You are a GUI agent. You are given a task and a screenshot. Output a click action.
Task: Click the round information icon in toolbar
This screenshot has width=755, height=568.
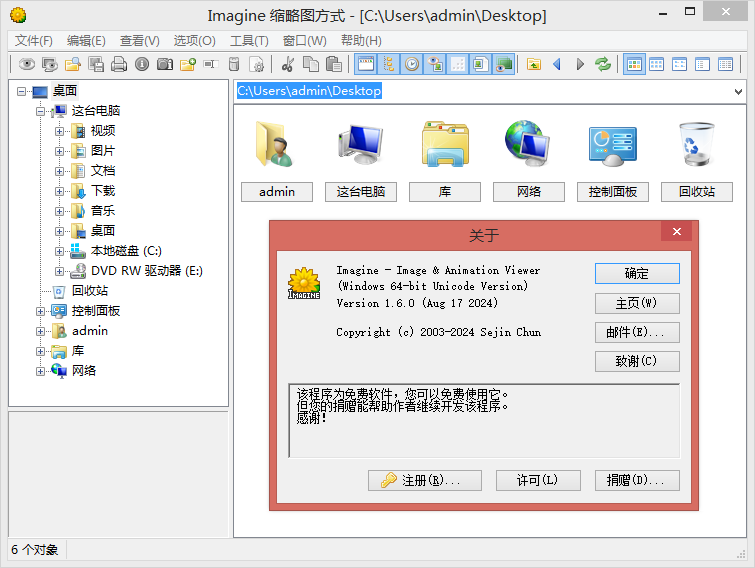pos(142,64)
